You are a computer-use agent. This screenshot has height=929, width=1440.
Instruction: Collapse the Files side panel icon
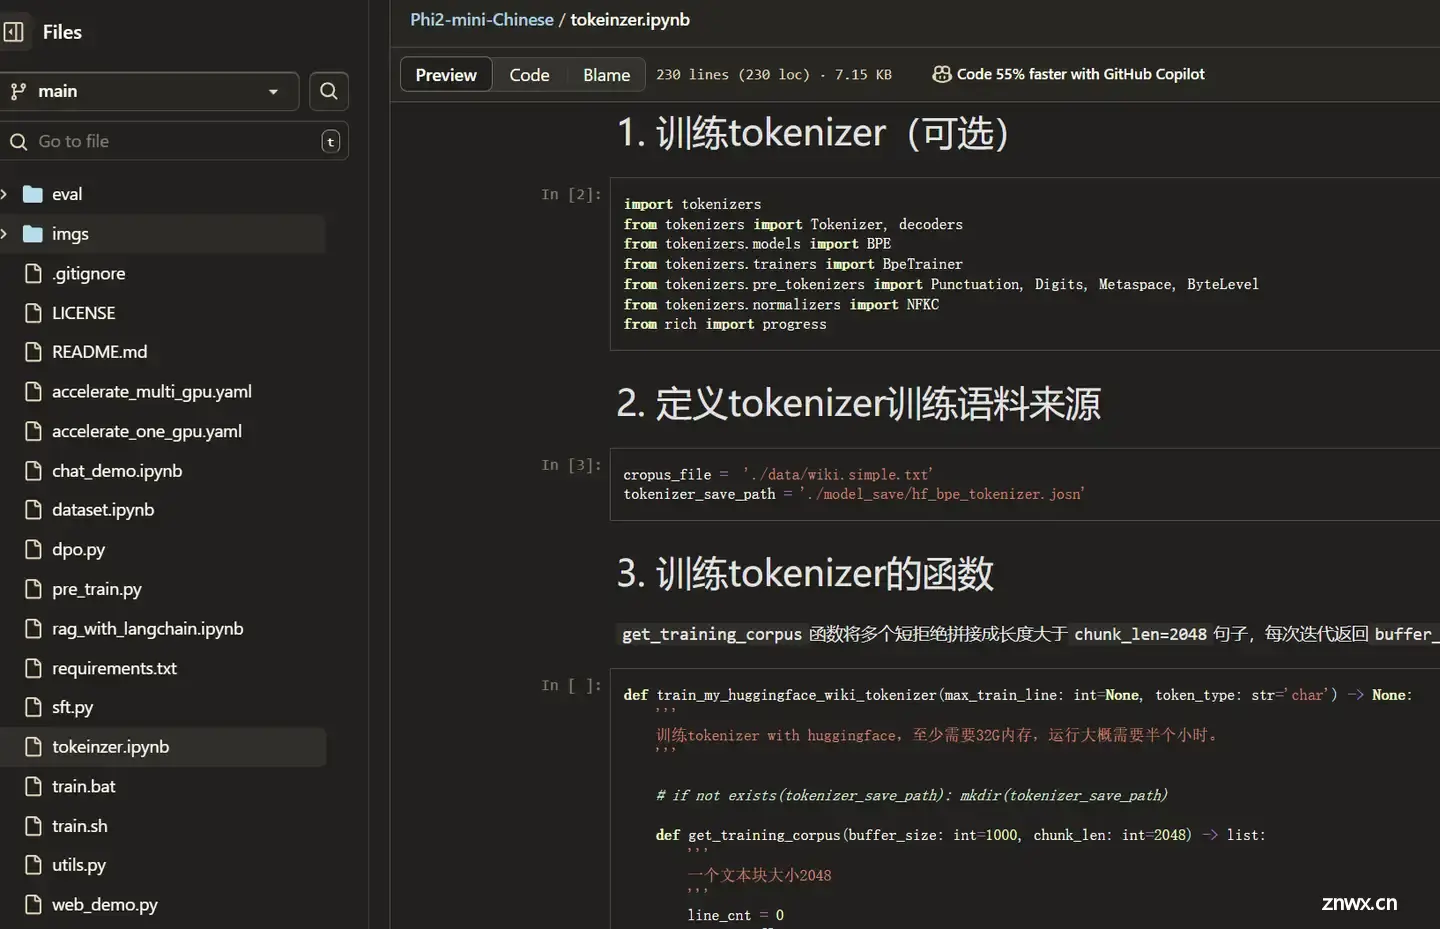[14, 32]
